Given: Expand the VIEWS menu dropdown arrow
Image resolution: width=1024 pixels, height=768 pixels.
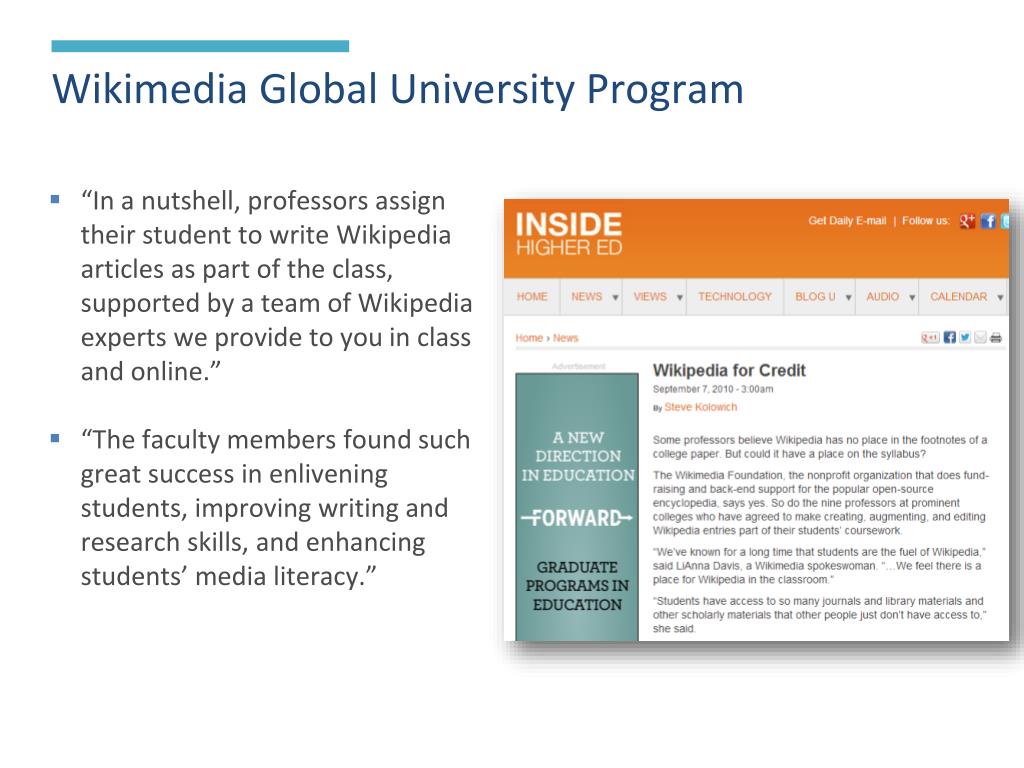Looking at the screenshot, I should pyautogui.click(x=679, y=297).
